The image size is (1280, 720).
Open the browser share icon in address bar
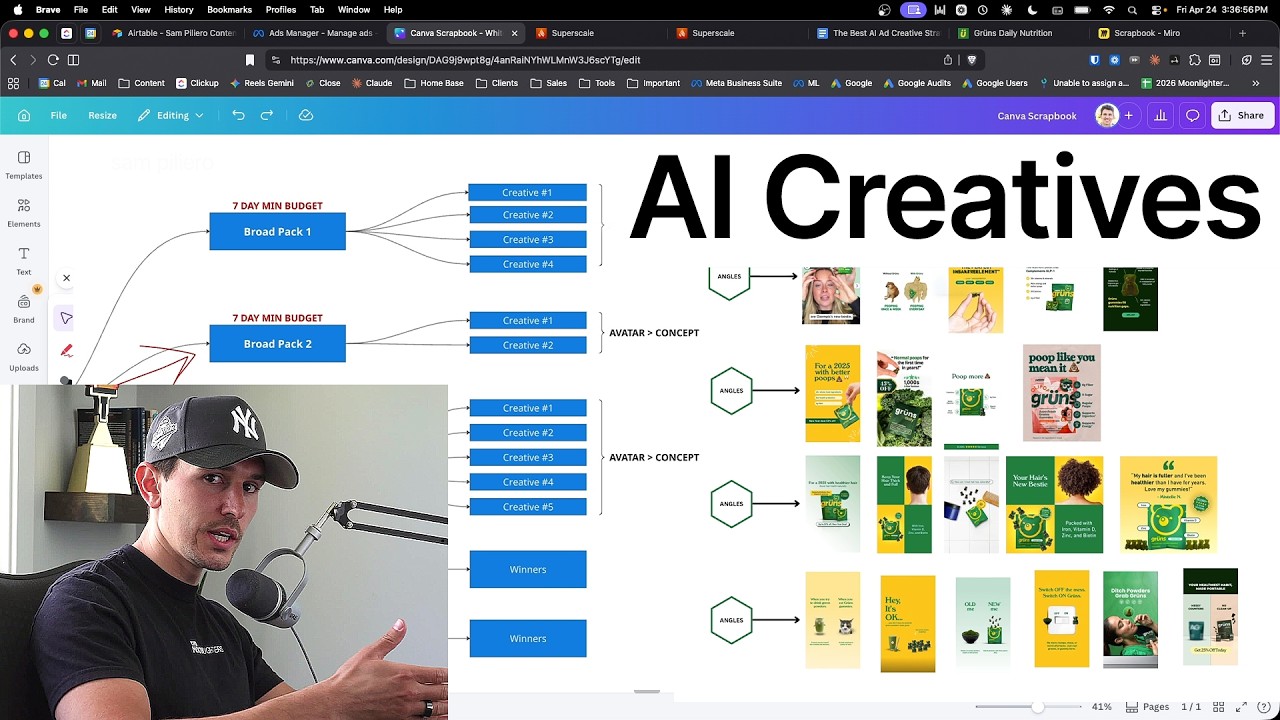pyautogui.click(x=948, y=60)
